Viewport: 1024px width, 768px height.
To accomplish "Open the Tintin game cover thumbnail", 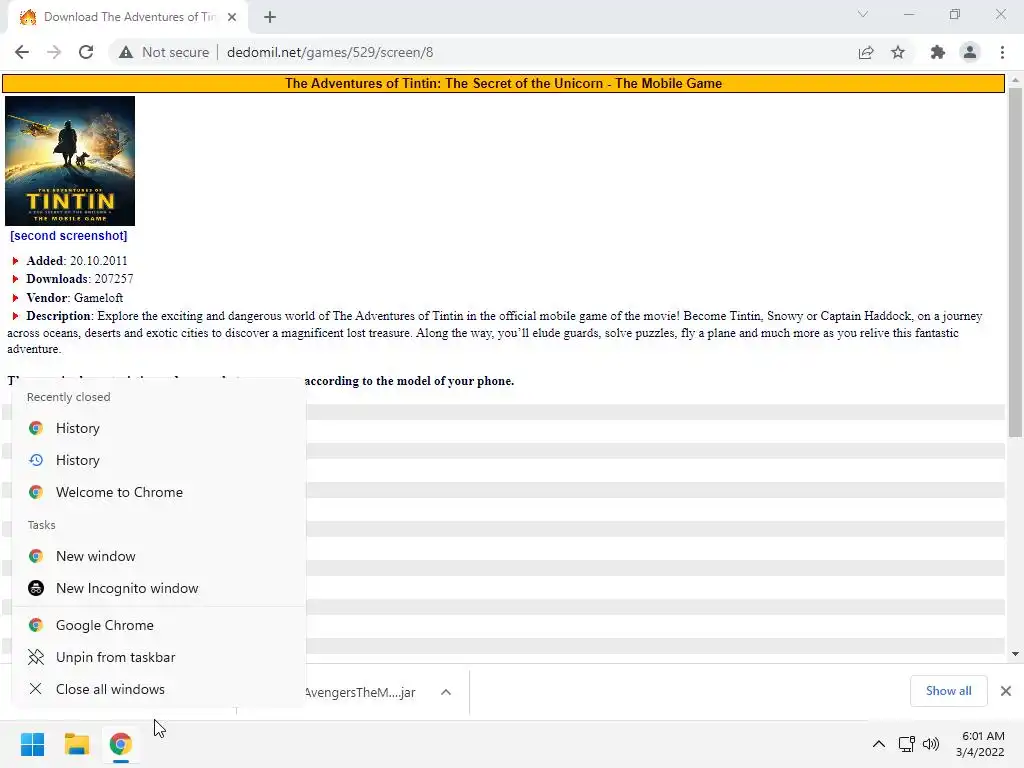I will click(70, 161).
